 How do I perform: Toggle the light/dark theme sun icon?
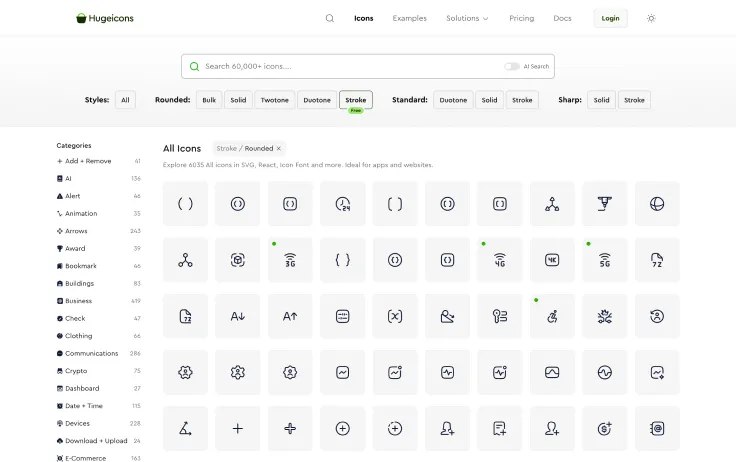(651, 18)
